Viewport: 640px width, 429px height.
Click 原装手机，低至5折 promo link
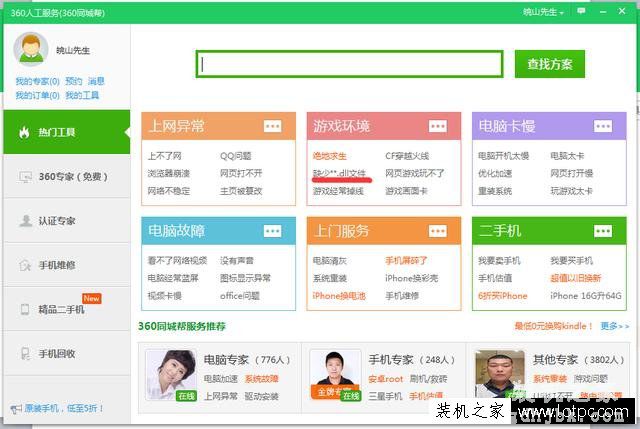tap(64, 408)
